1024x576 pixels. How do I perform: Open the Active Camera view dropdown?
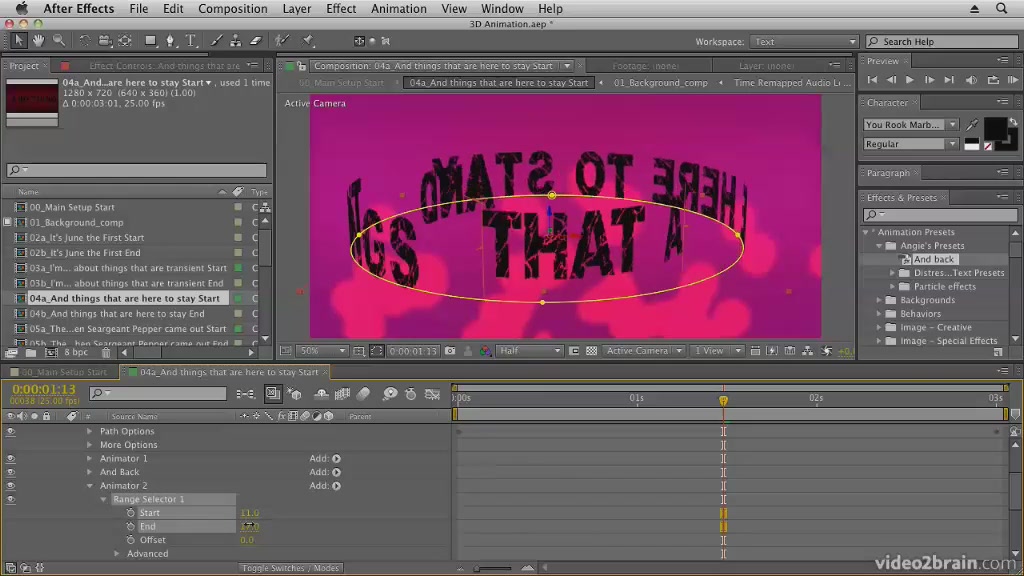point(643,351)
